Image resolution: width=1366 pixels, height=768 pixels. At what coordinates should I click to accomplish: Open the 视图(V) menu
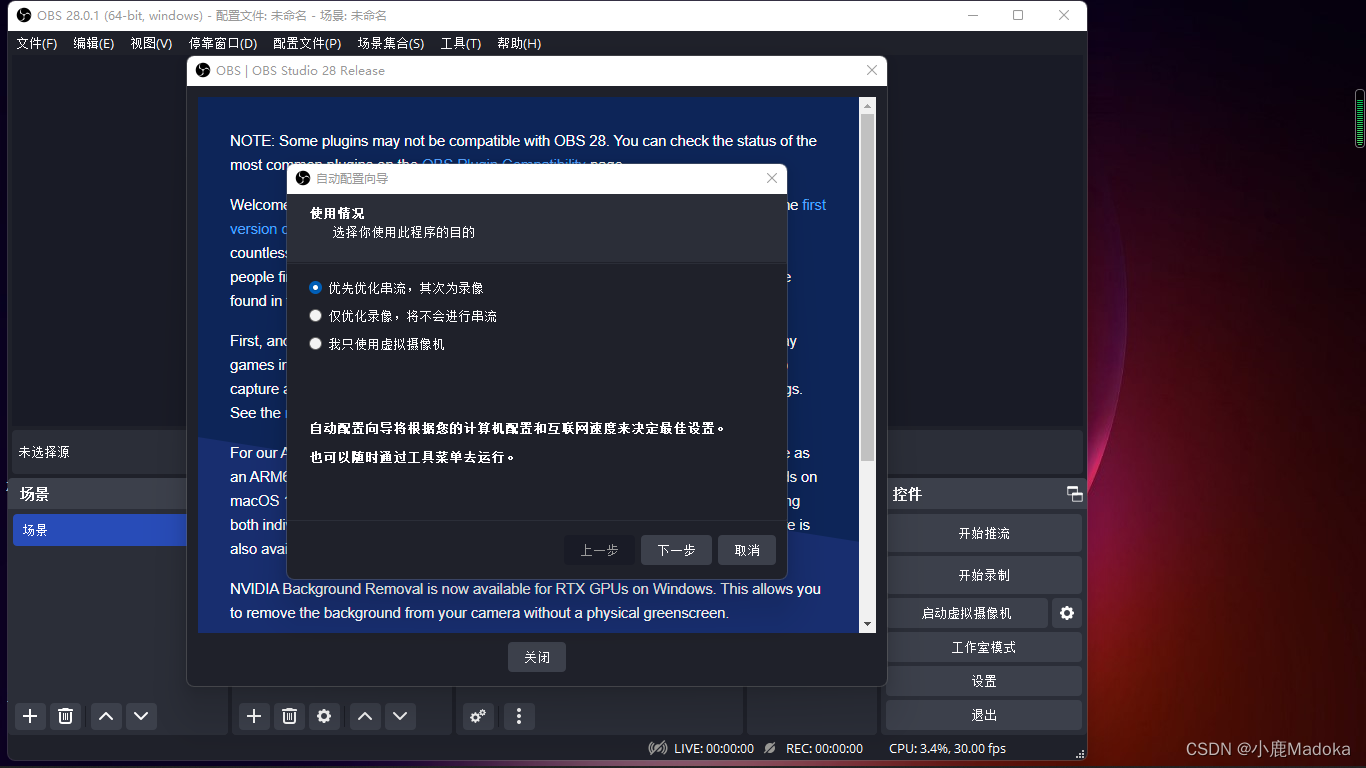pyautogui.click(x=151, y=44)
